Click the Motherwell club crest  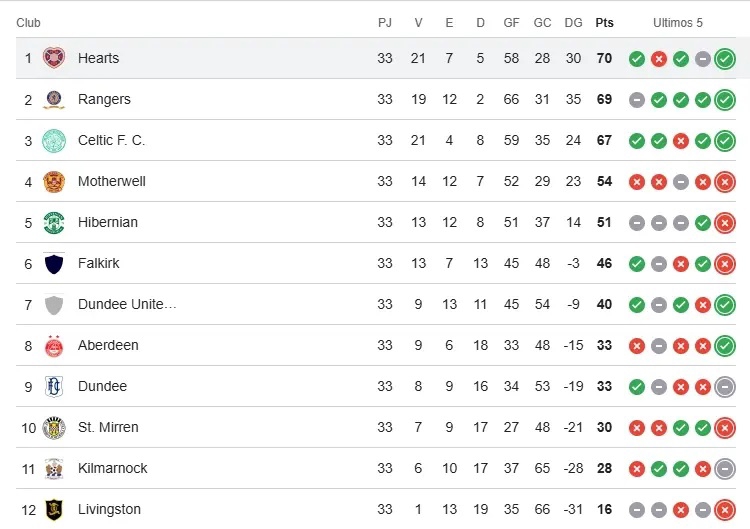[x=54, y=181]
